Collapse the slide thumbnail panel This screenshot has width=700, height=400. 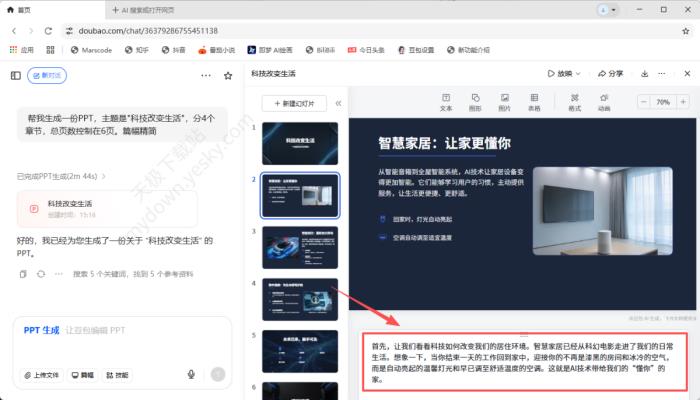pos(338,103)
